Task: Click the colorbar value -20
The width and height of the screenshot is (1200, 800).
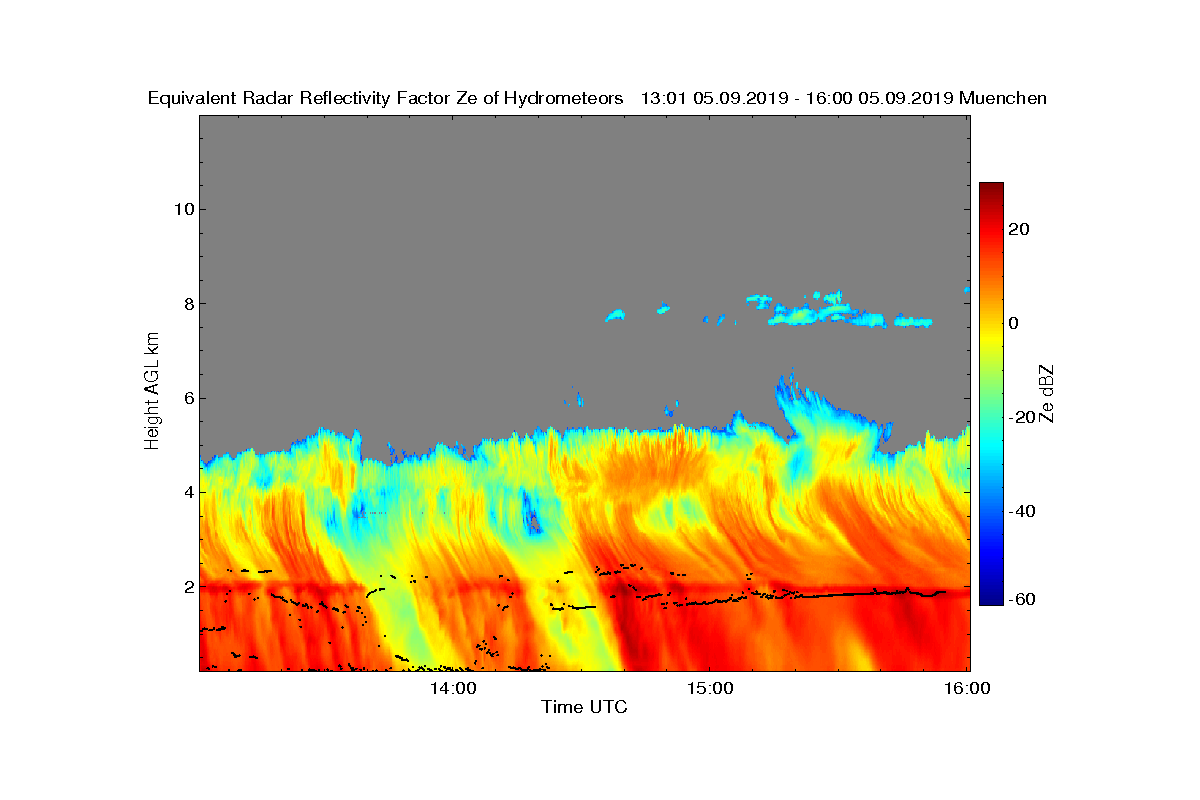Action: (x=1022, y=417)
